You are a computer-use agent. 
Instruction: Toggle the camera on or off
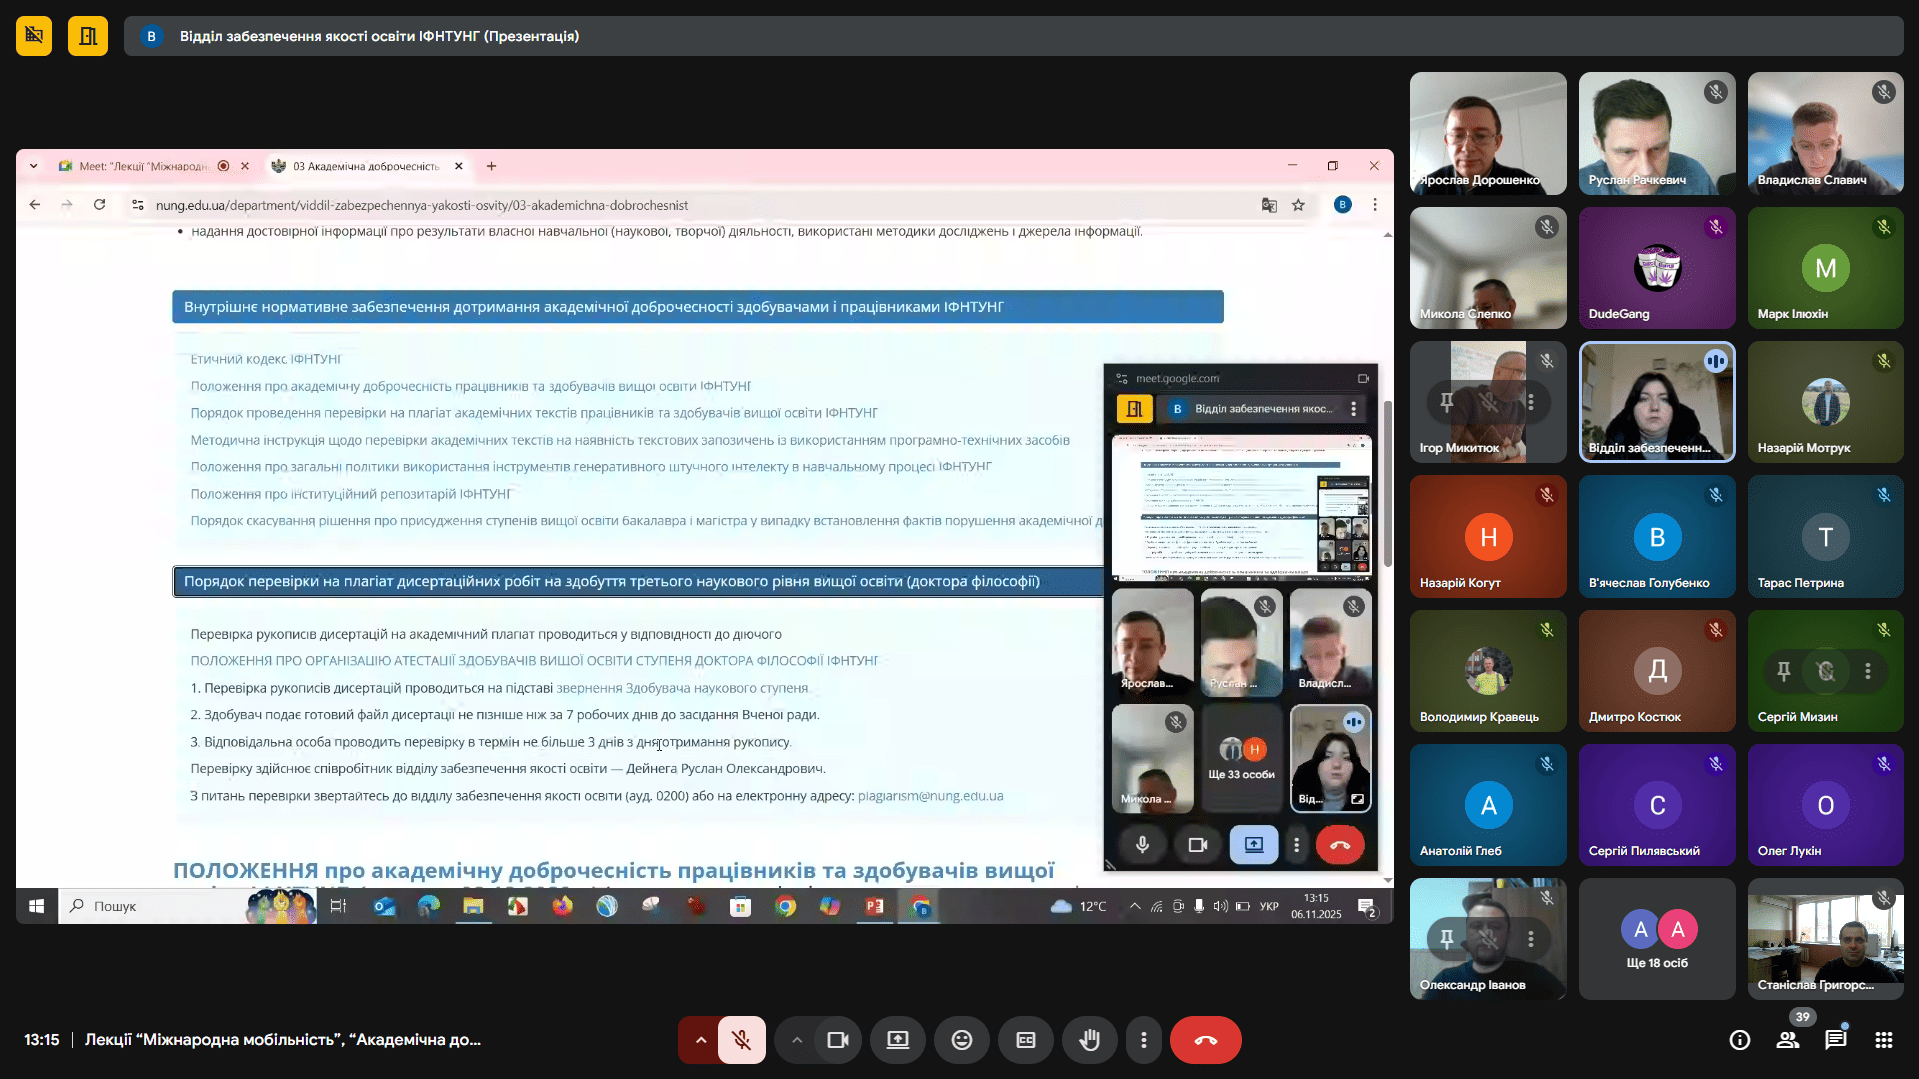[837, 1040]
